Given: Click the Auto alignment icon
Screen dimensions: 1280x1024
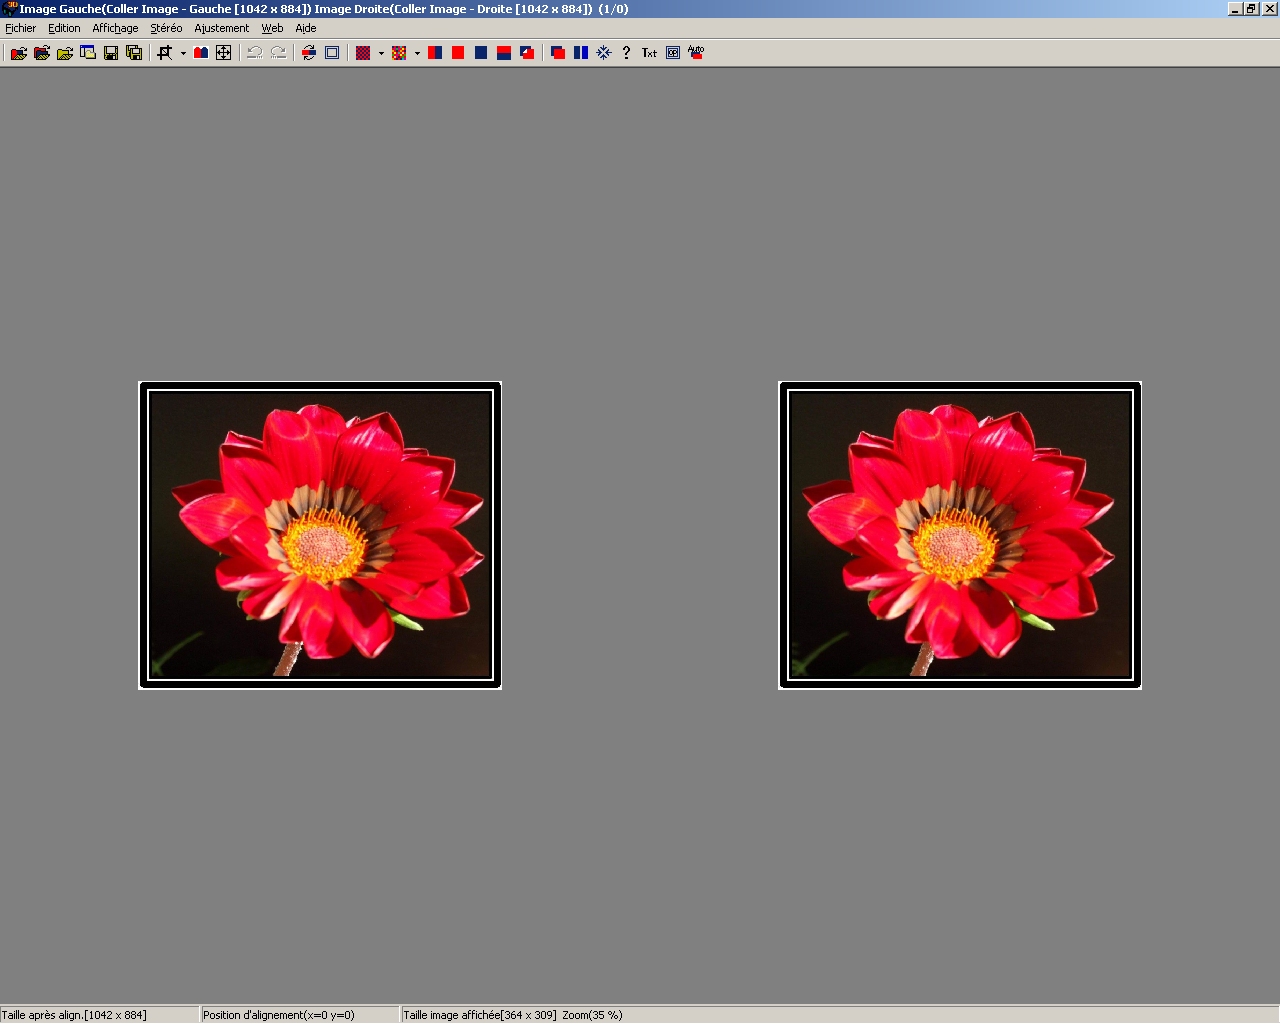Looking at the screenshot, I should click(x=696, y=53).
